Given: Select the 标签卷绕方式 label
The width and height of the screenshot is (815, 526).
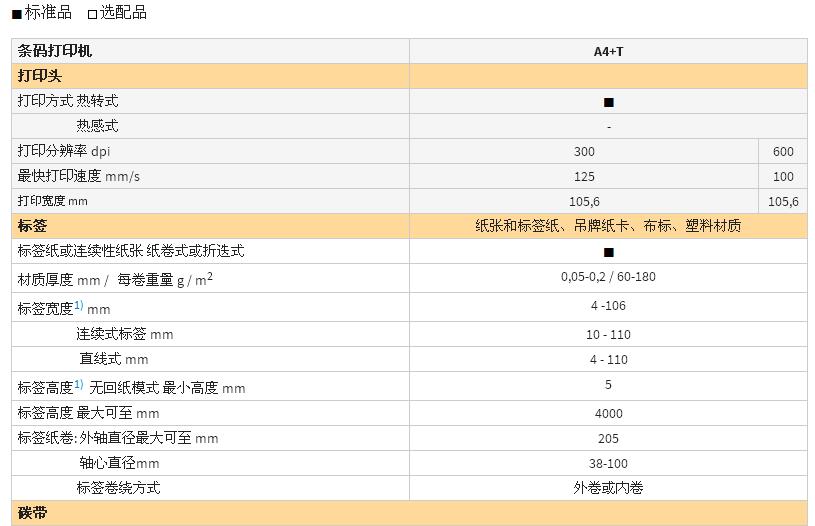Looking at the screenshot, I should pyautogui.click(x=118, y=488).
